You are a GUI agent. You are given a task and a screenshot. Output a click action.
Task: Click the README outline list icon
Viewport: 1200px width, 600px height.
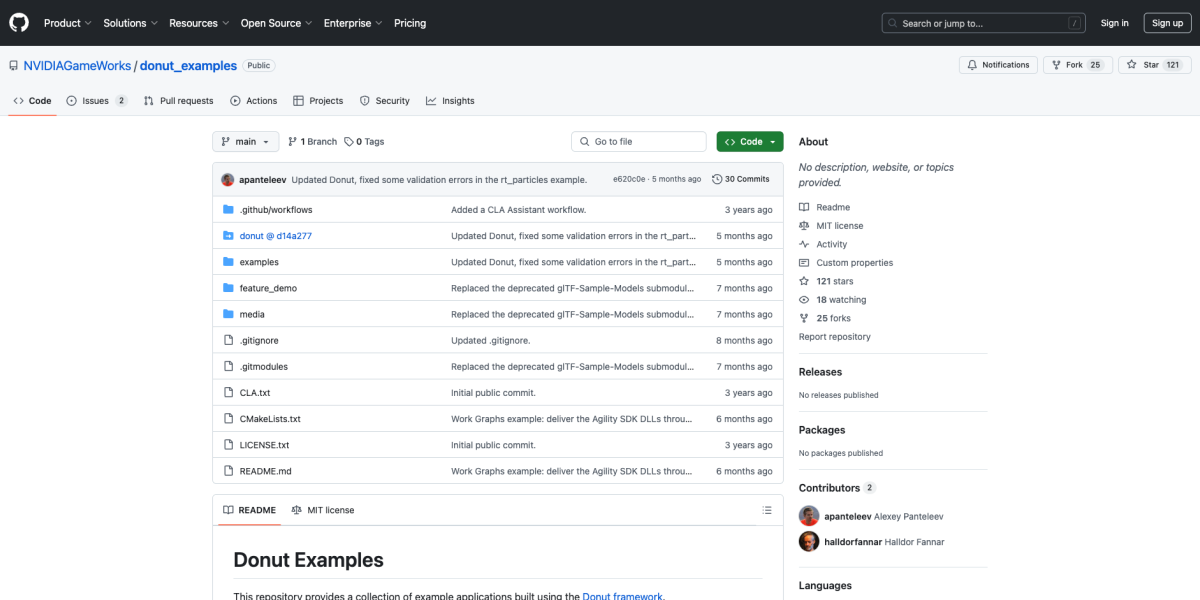[767, 510]
